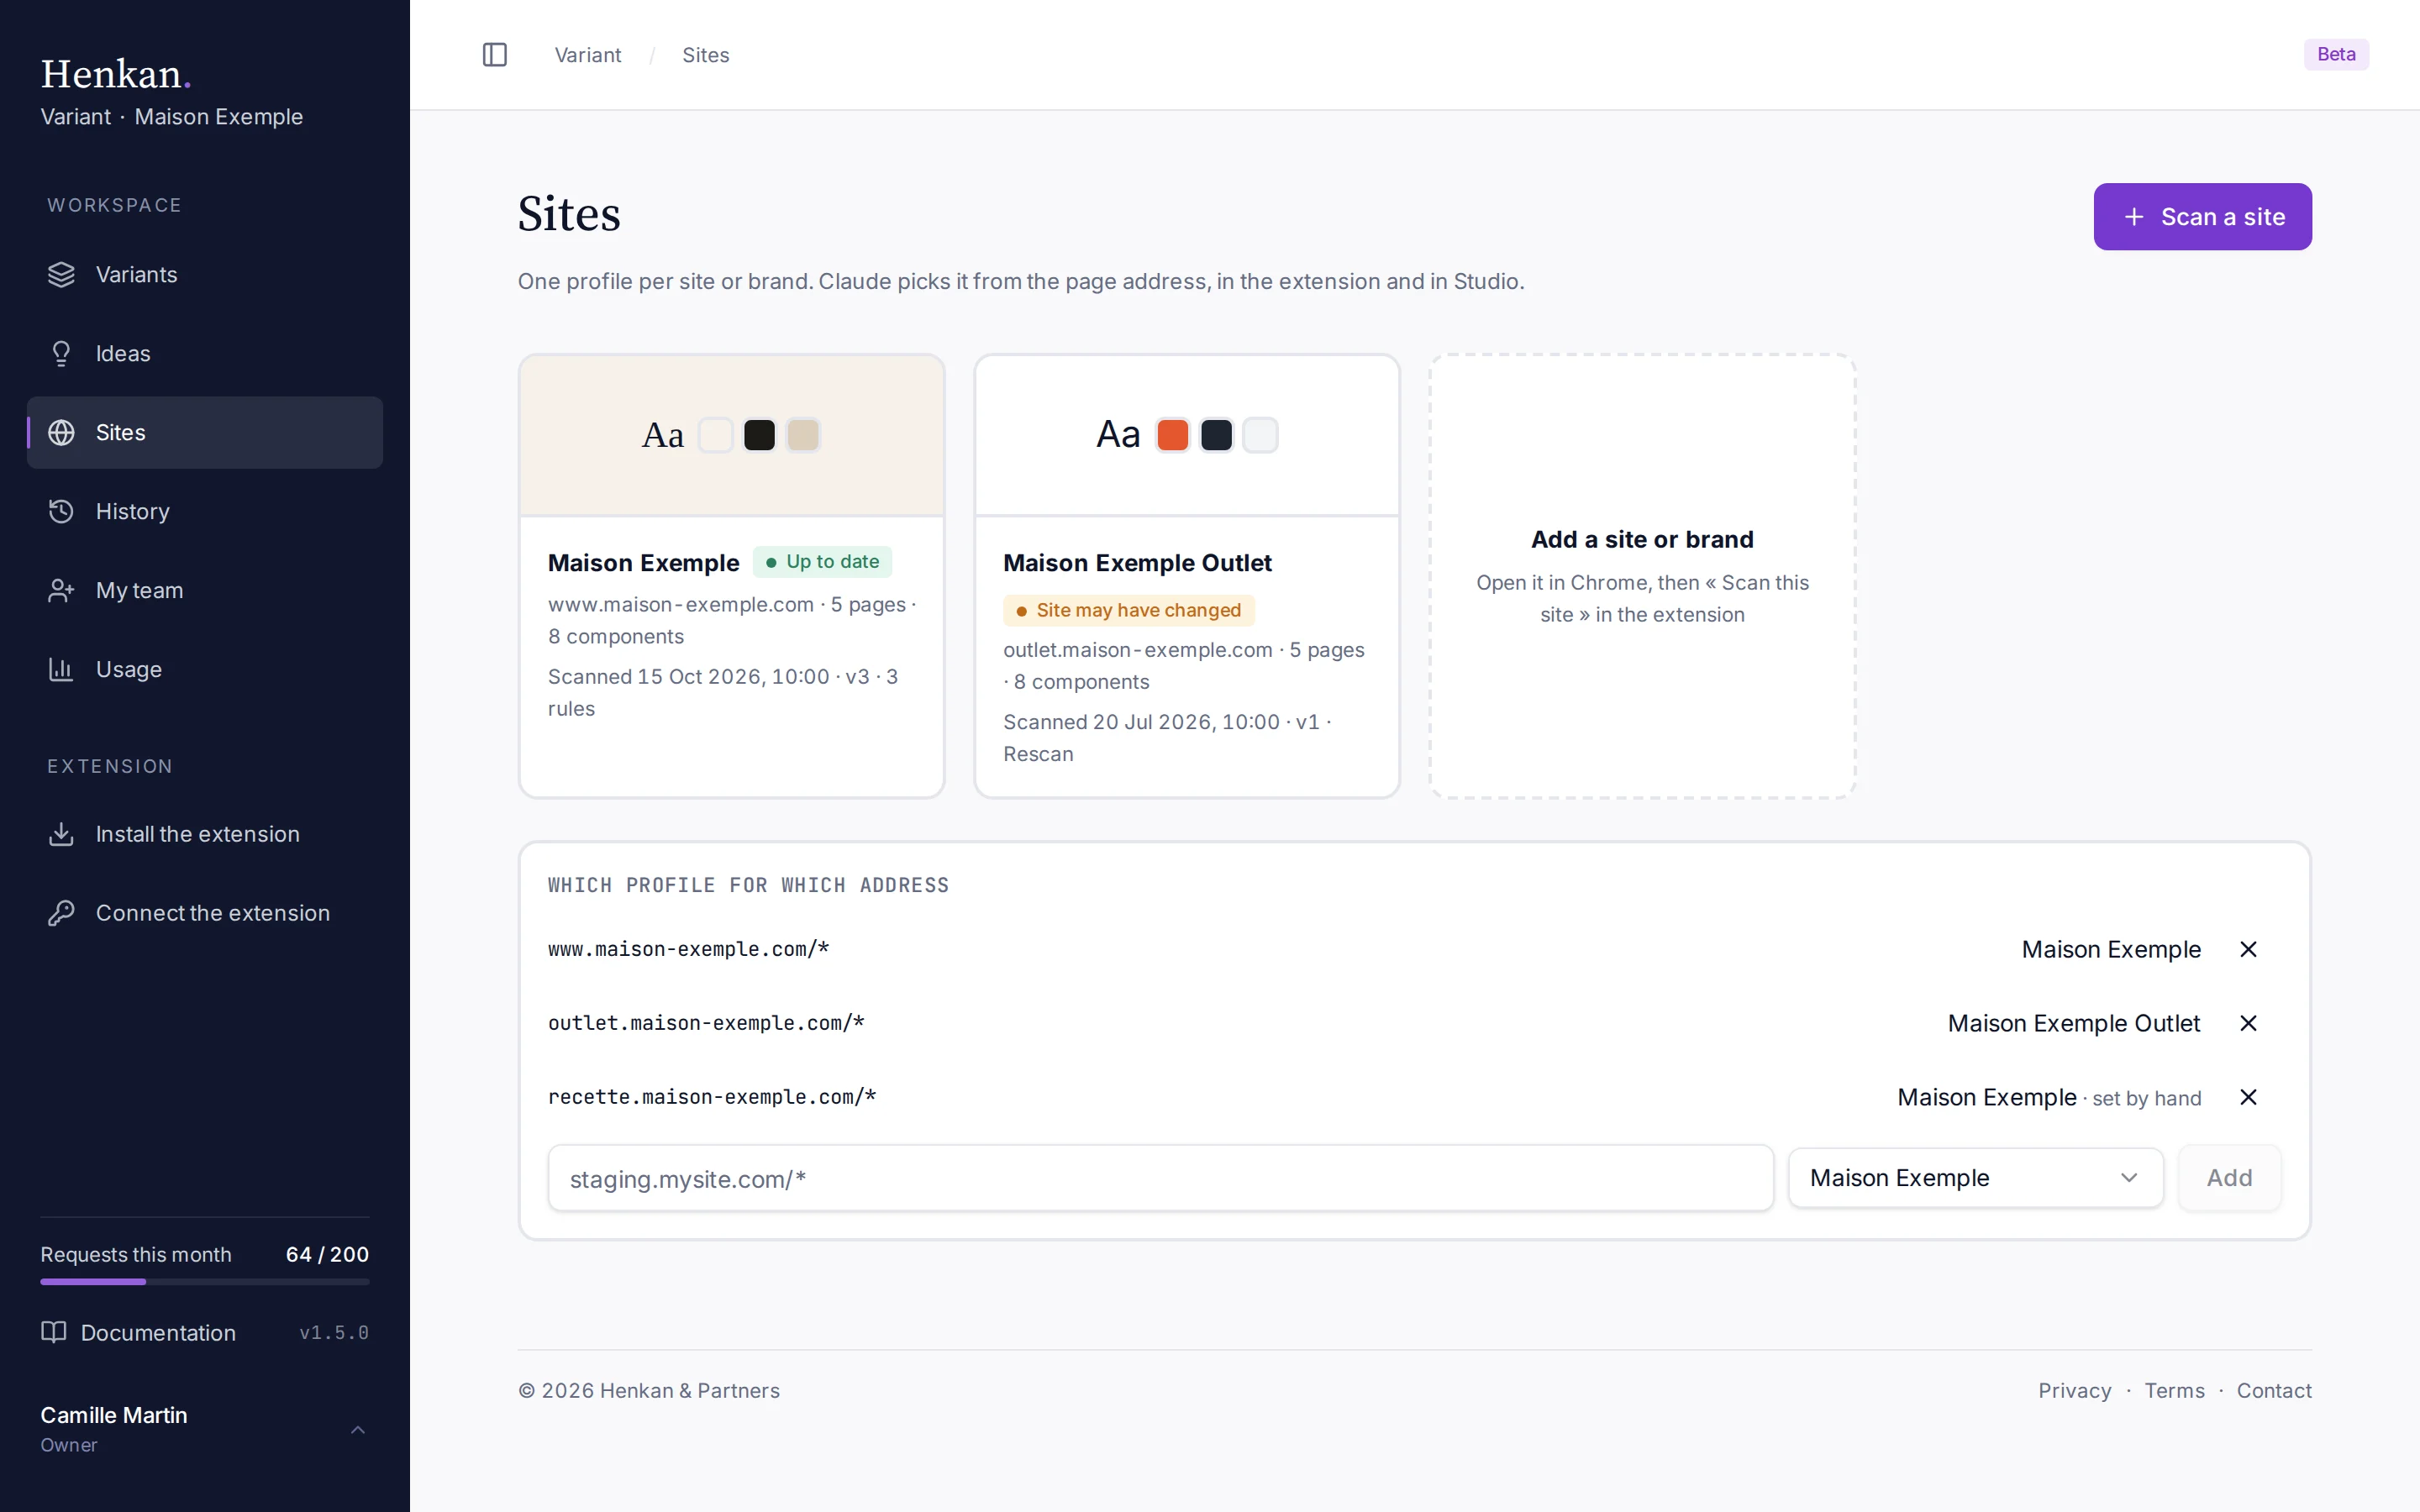Open the Maison Exemple profile dropdown

tap(1975, 1178)
